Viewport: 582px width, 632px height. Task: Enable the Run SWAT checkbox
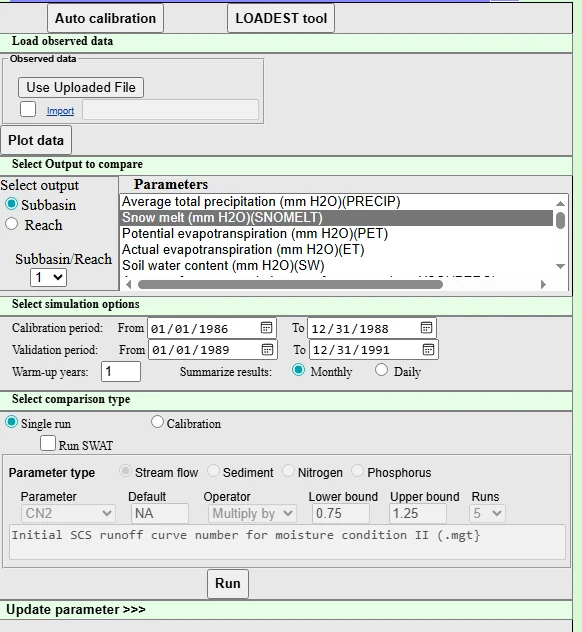point(48,443)
